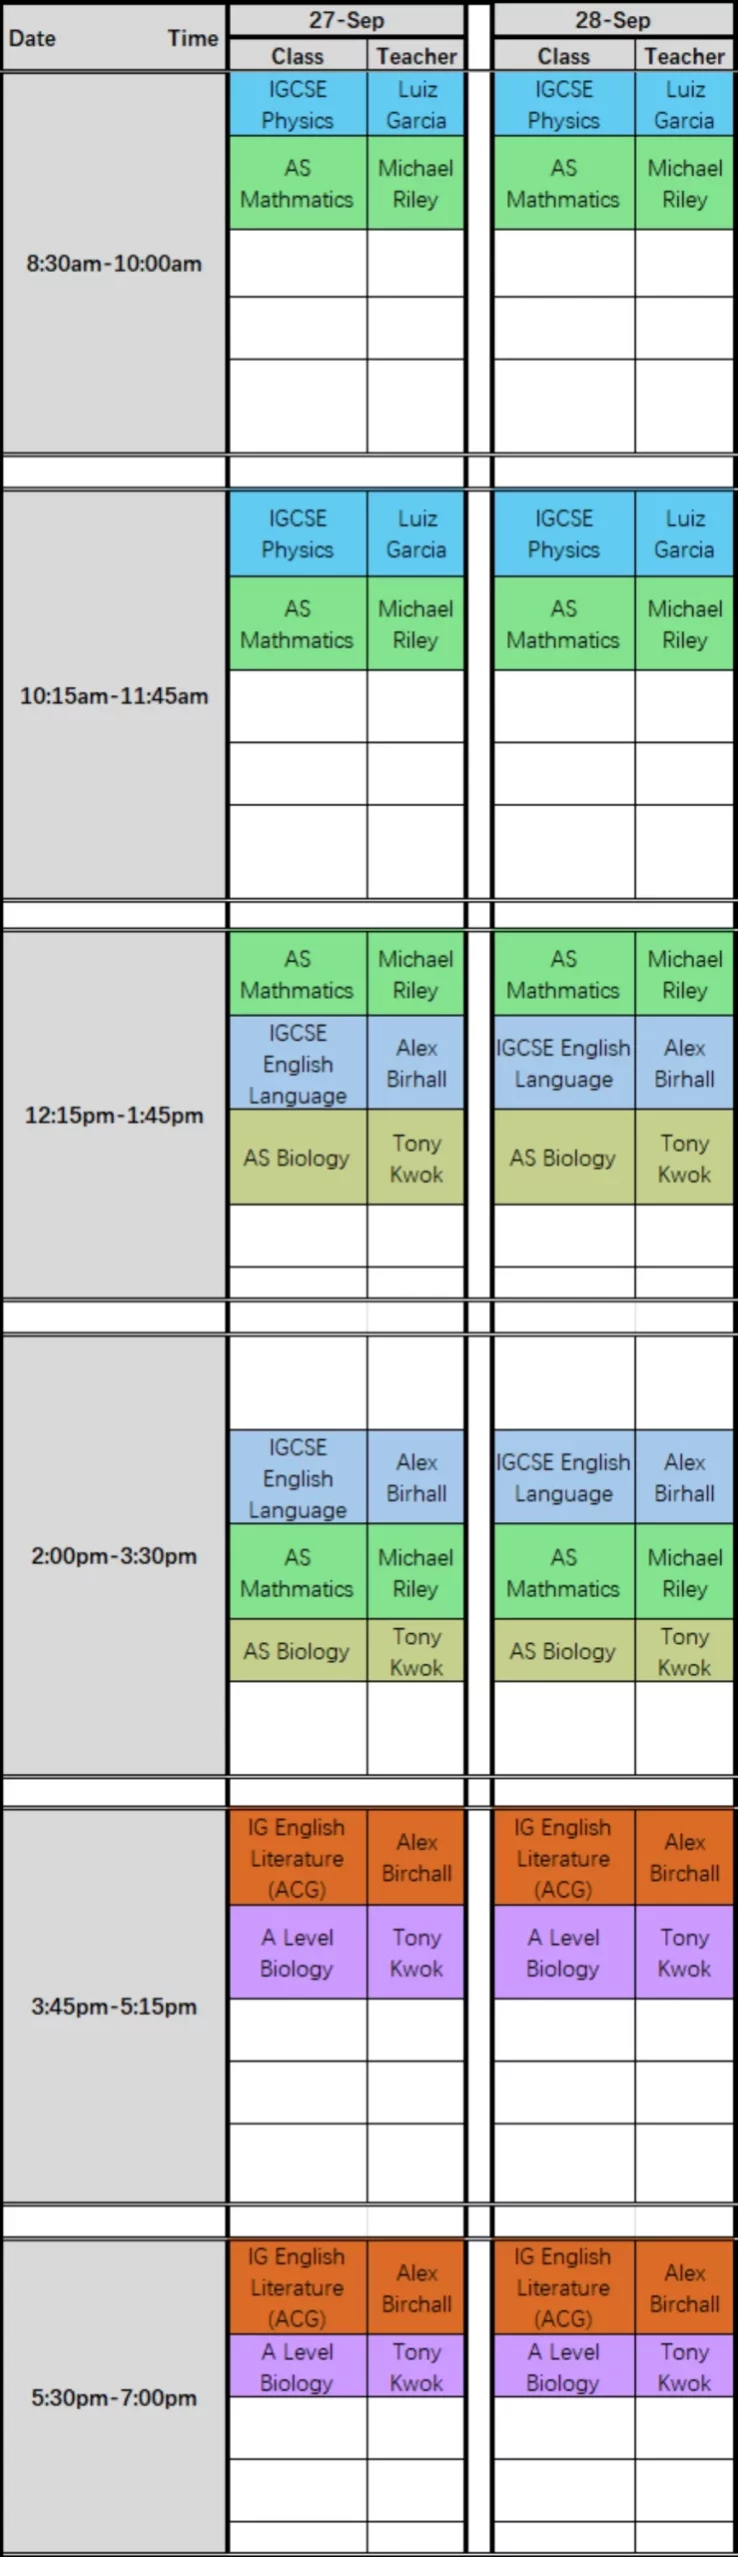
Task: Click the 2:00pm-3:30pm time slot label
Action: tap(114, 1556)
